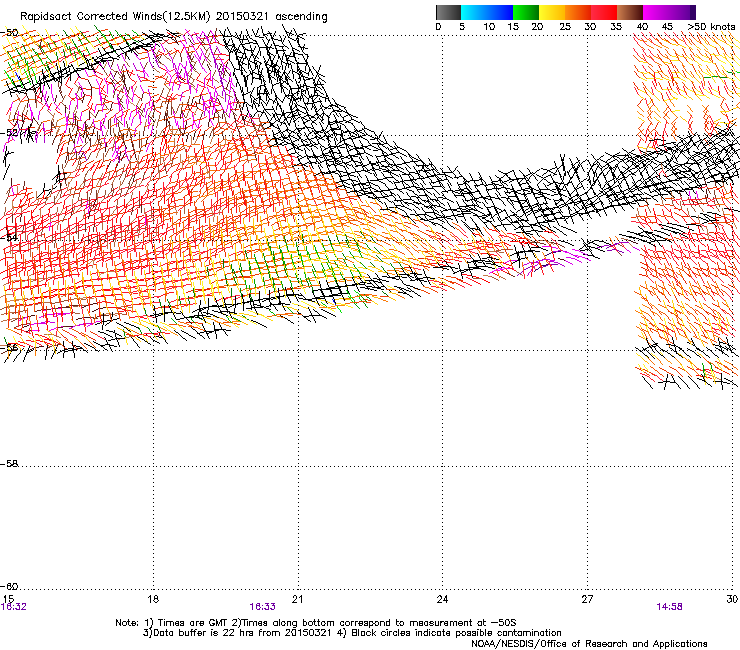The width and height of the screenshot is (740, 650).
Task: Click the latitude label '-60'
Action: 9,586
